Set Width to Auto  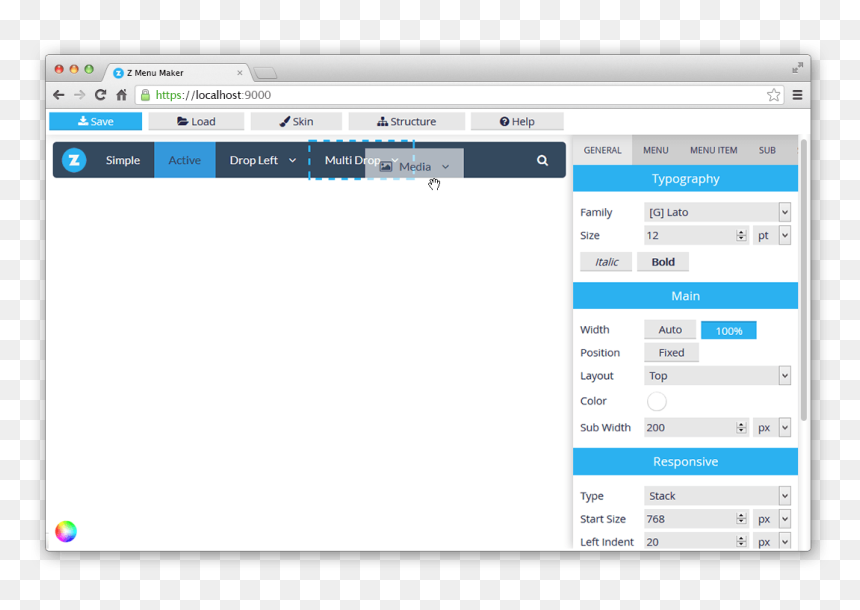670,330
